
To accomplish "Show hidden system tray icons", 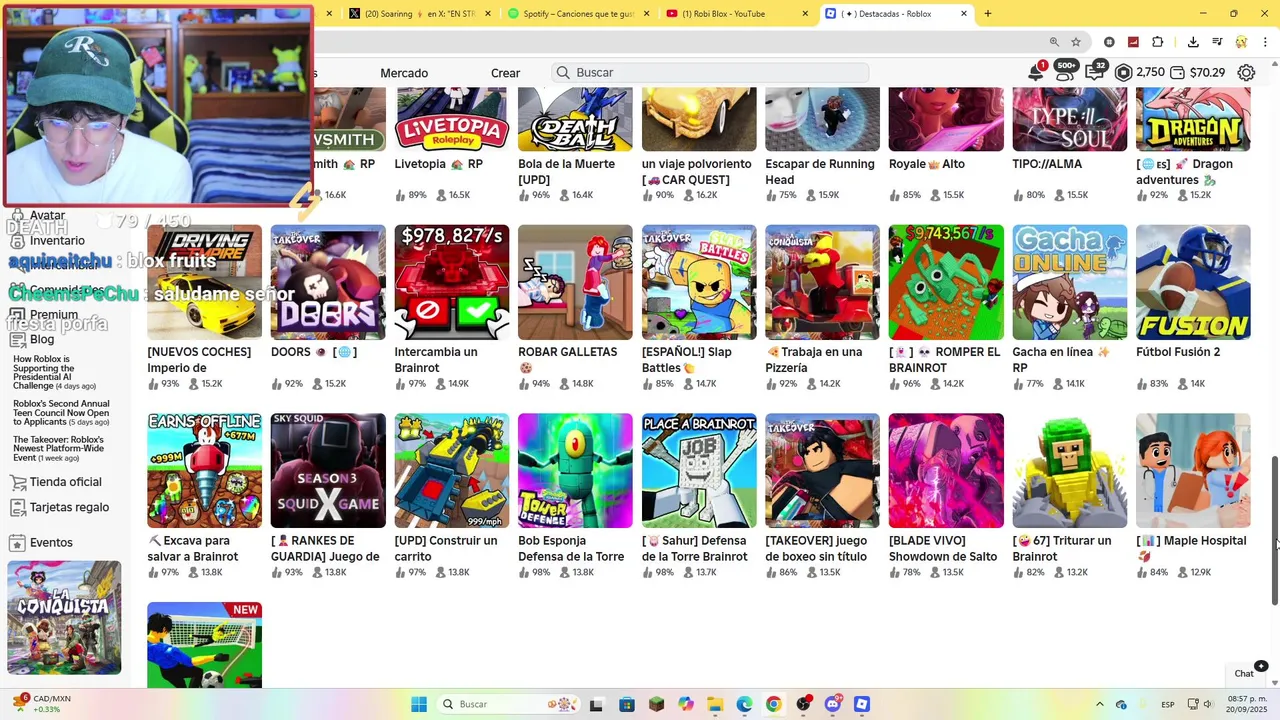I will coord(1100,704).
